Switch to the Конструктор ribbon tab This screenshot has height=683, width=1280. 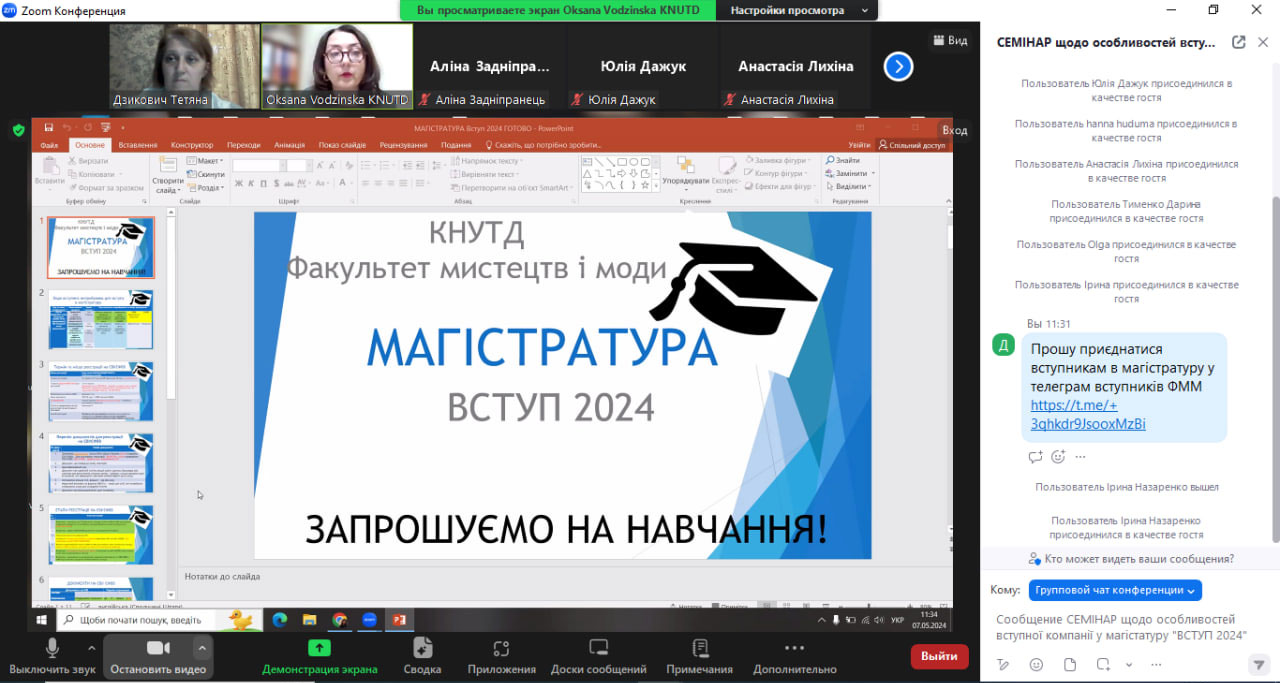point(192,145)
